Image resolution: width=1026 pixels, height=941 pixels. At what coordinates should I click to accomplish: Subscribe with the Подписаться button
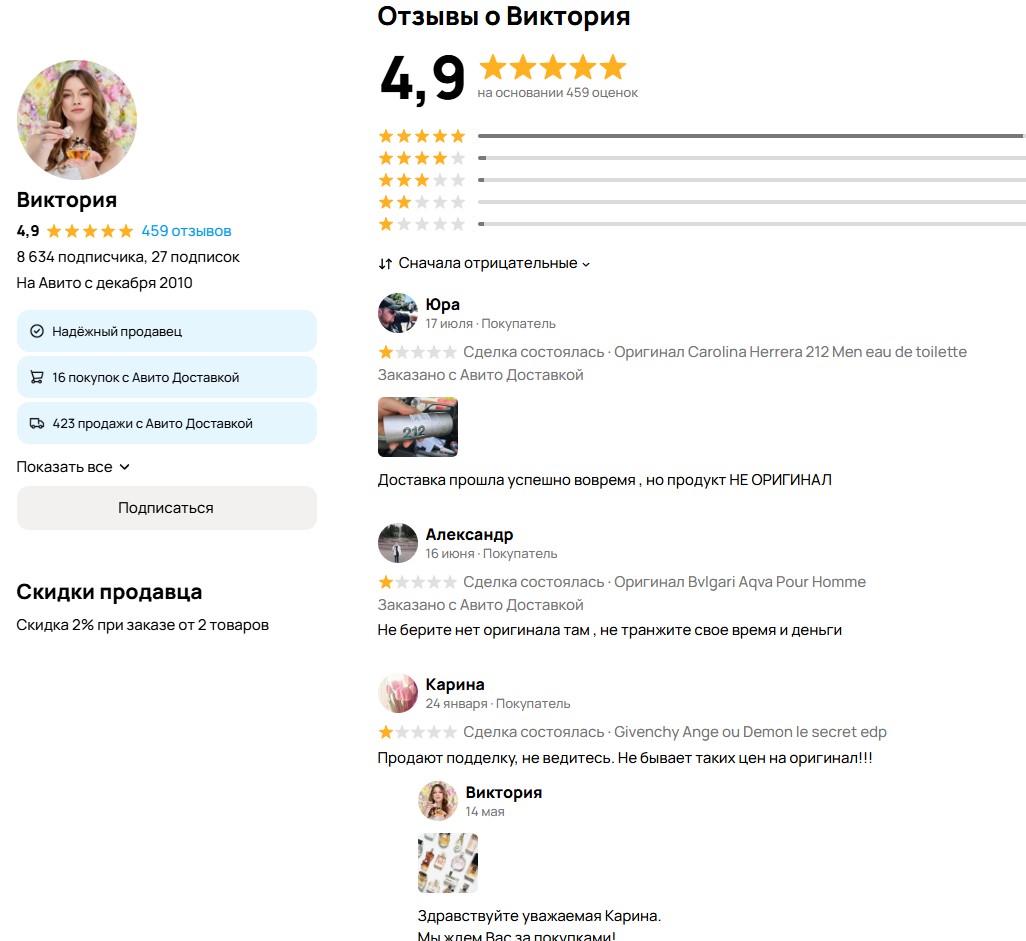pyautogui.click(x=167, y=508)
